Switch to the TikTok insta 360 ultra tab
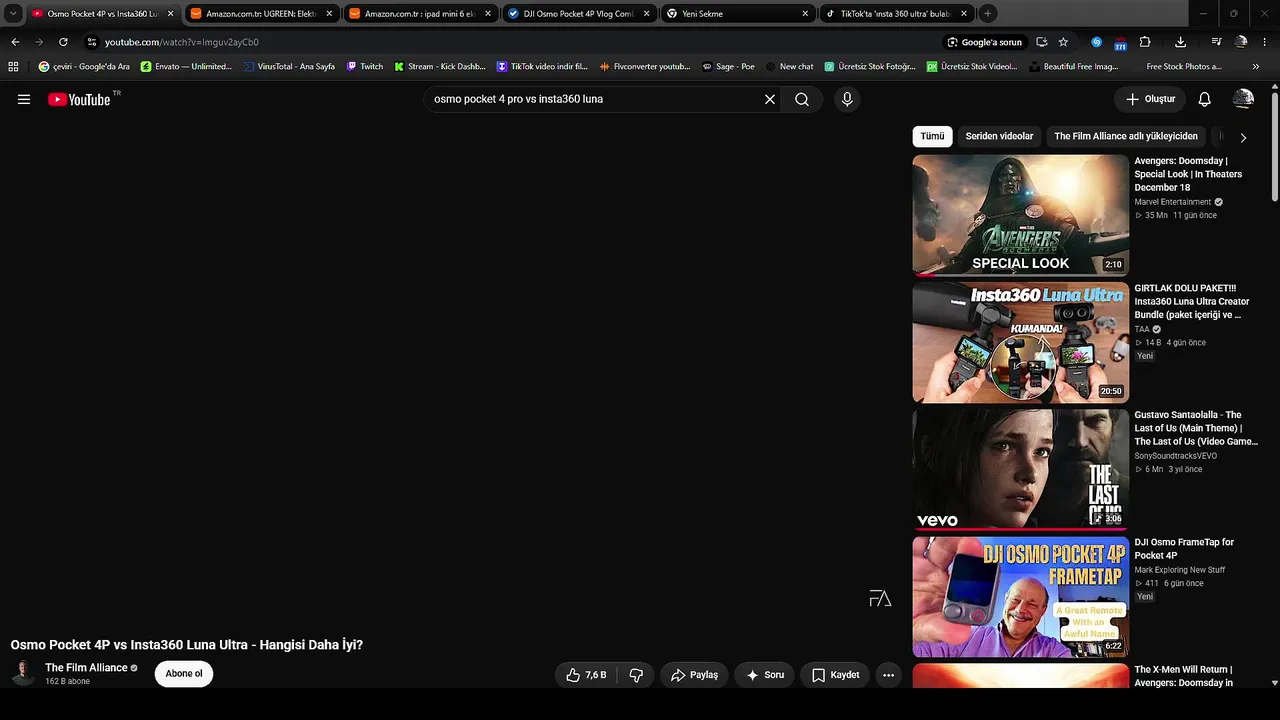 pyautogui.click(x=897, y=14)
